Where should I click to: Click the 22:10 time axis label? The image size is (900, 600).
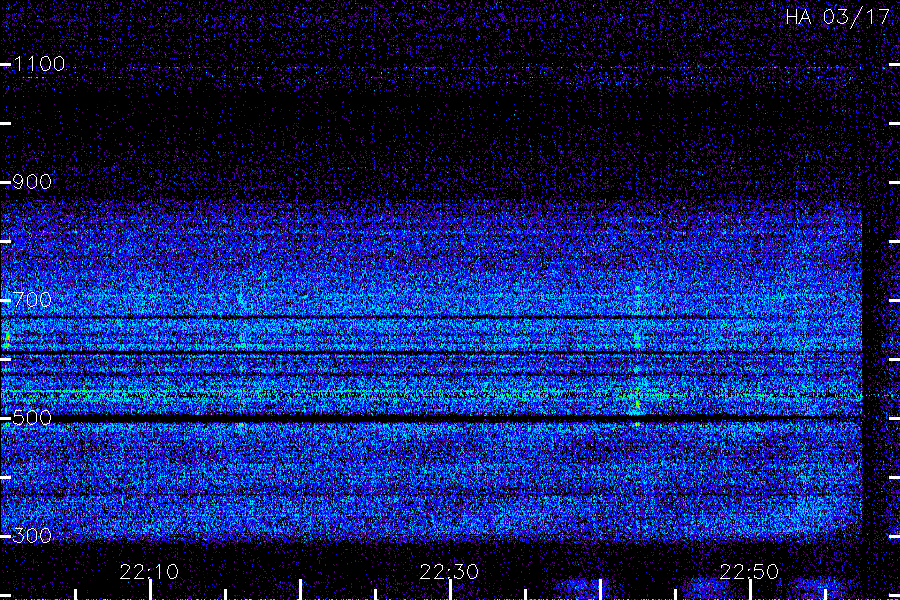pyautogui.click(x=149, y=572)
